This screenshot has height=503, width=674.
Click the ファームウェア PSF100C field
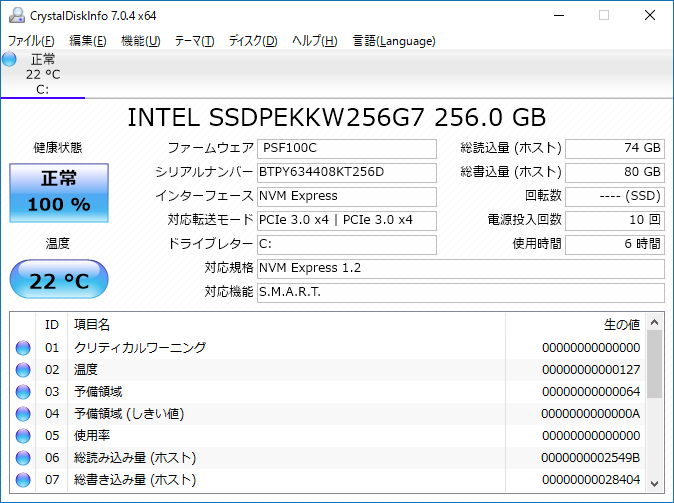[x=346, y=148]
